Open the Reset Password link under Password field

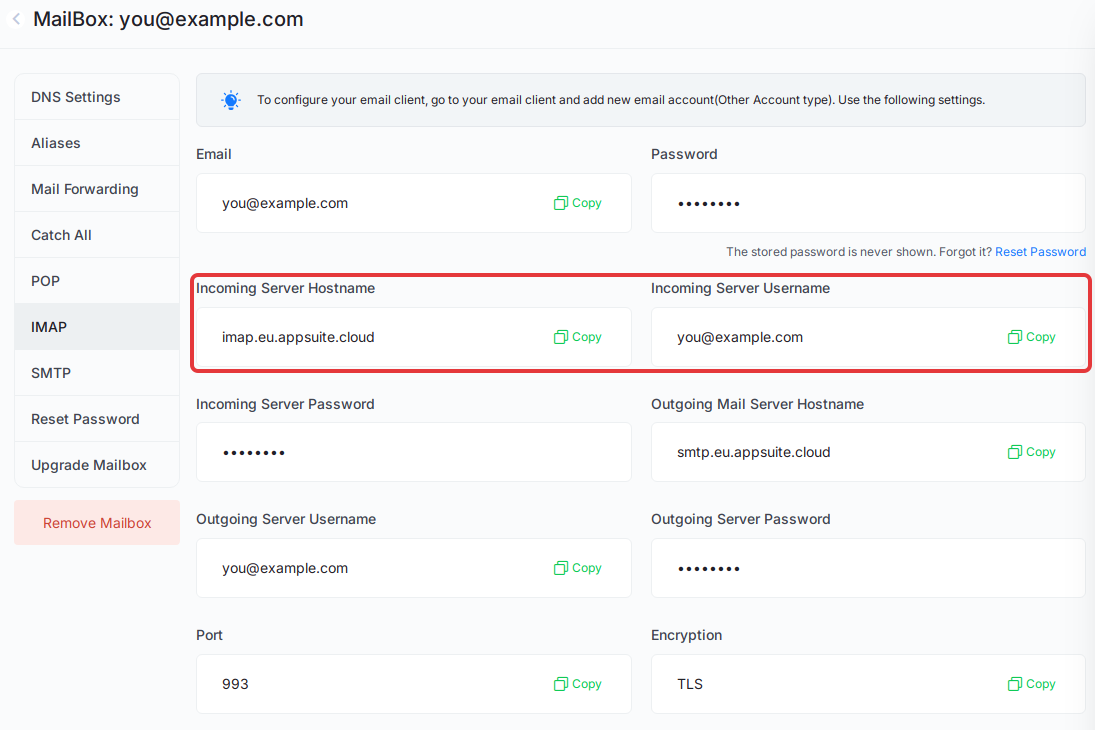[x=1040, y=252]
